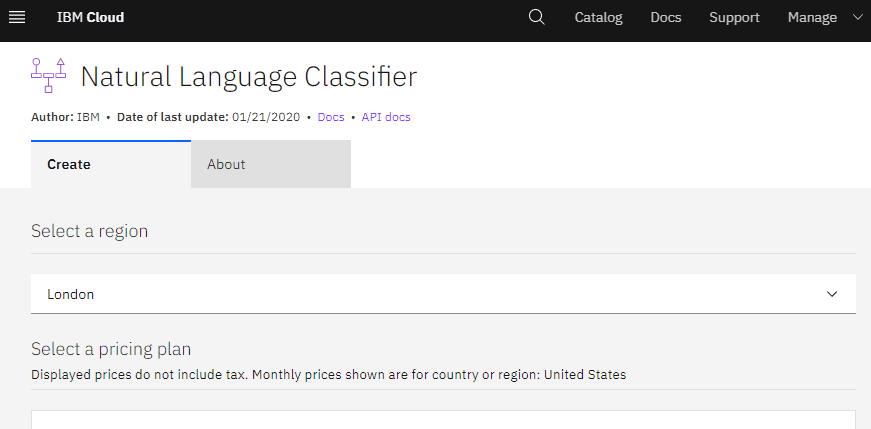
Task: Click the Natural Language Classifier page title
Action: point(249,77)
